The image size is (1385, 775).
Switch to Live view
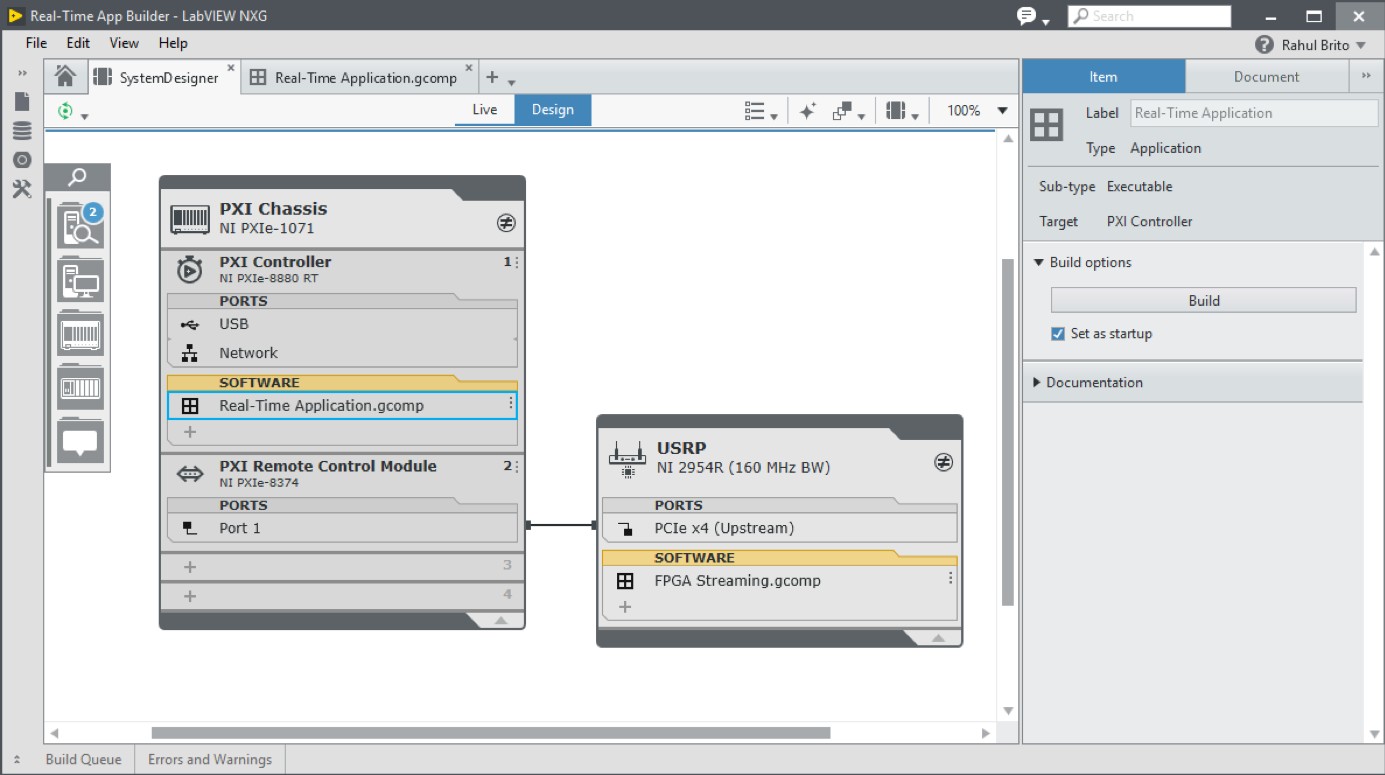click(485, 110)
